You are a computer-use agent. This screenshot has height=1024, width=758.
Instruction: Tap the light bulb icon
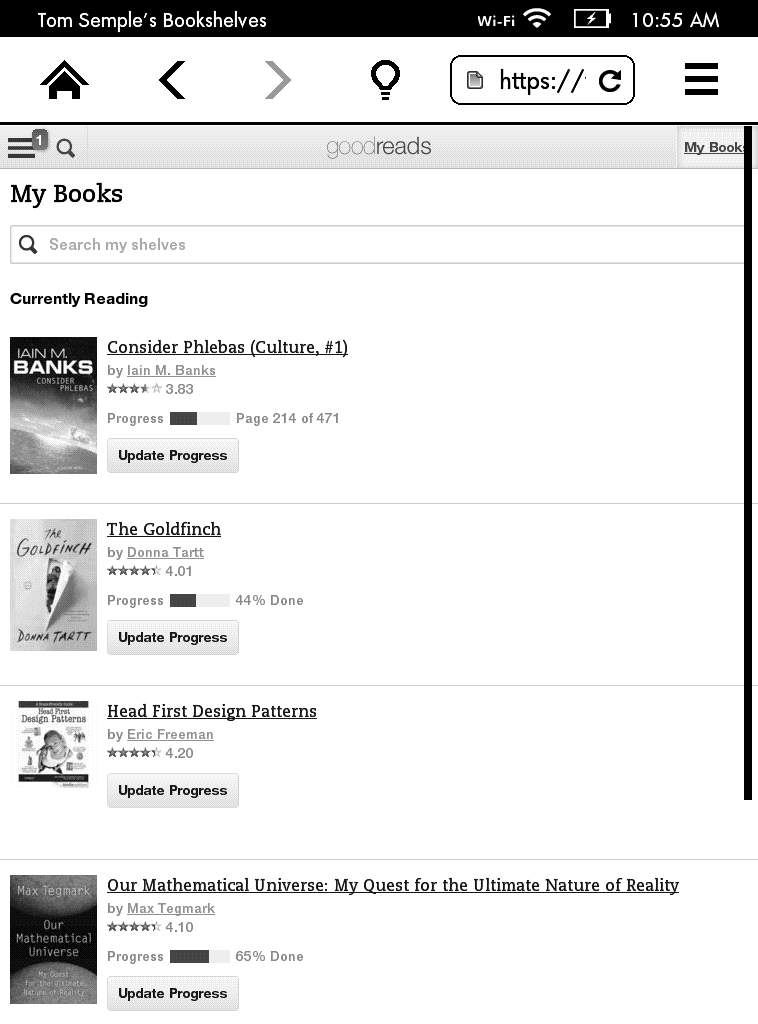click(385, 80)
